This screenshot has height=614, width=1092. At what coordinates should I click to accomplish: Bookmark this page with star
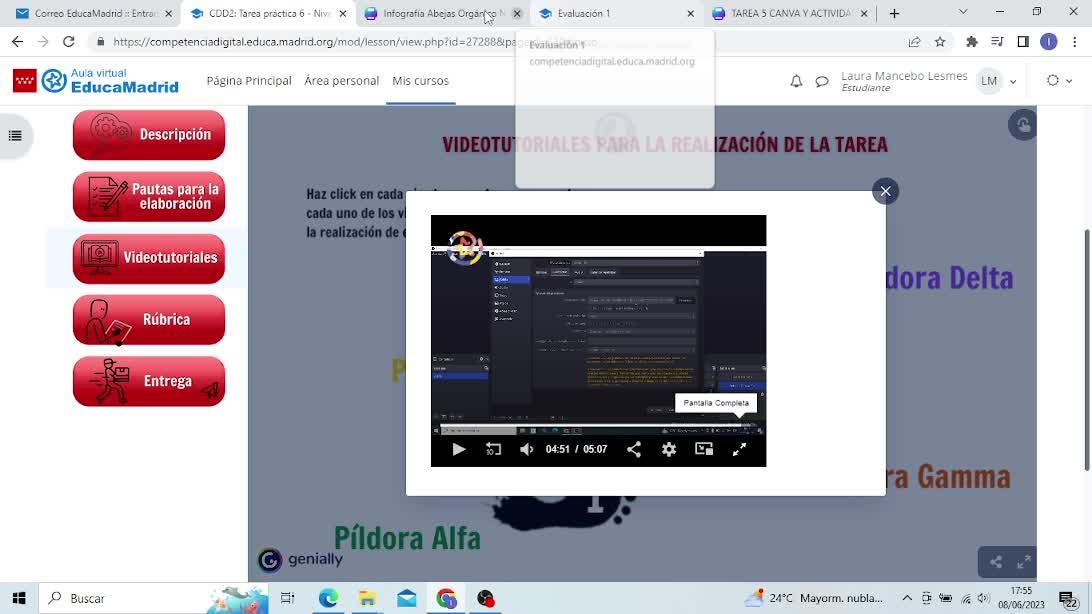(x=940, y=42)
